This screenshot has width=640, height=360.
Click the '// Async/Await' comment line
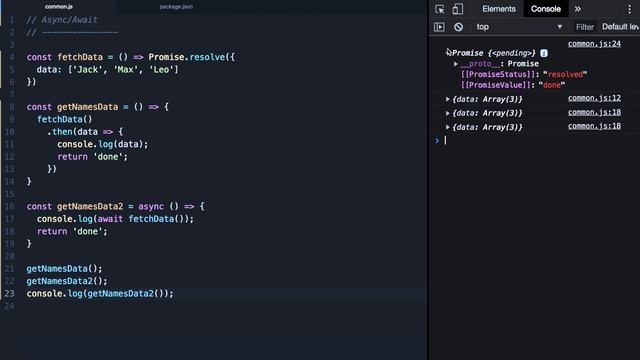point(62,20)
